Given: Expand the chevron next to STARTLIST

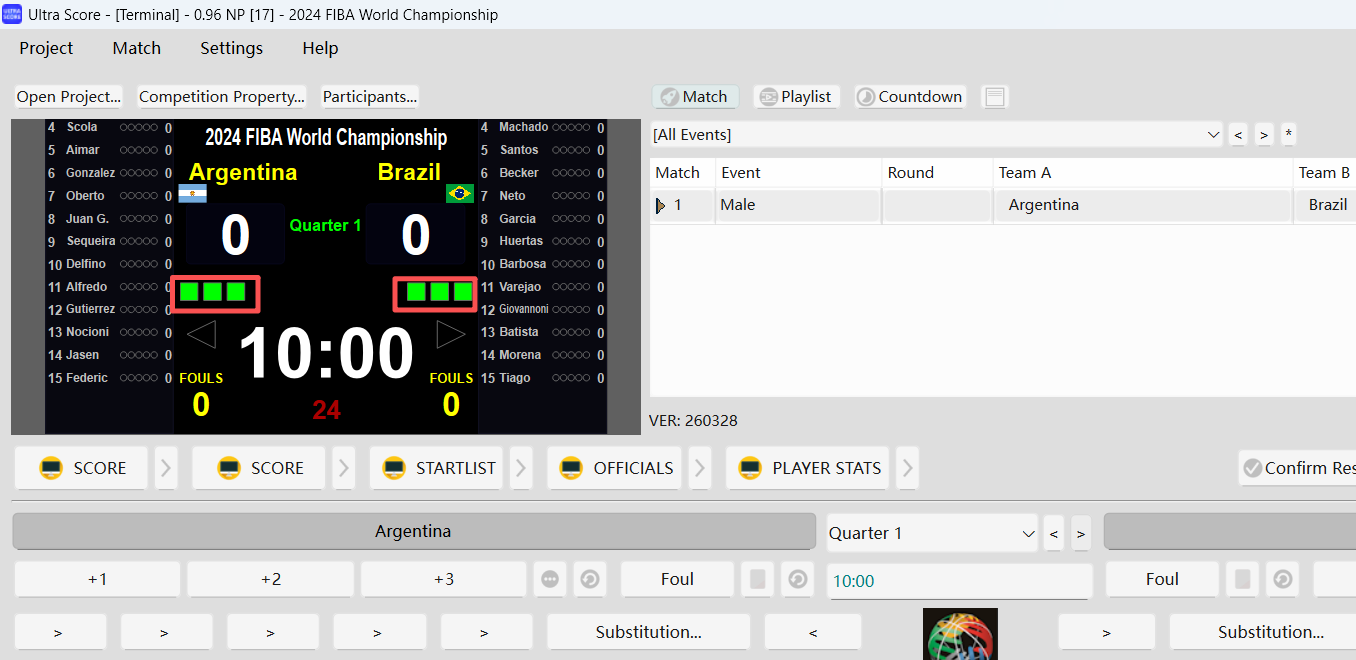Looking at the screenshot, I should pyautogui.click(x=521, y=468).
